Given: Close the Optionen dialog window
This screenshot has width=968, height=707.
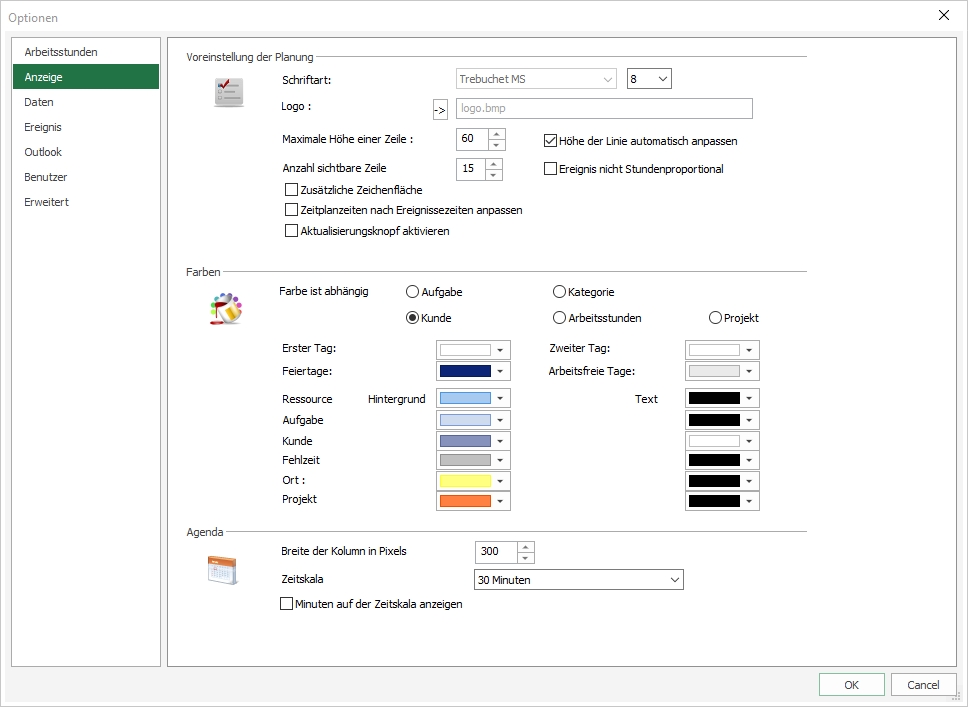Looking at the screenshot, I should [943, 15].
